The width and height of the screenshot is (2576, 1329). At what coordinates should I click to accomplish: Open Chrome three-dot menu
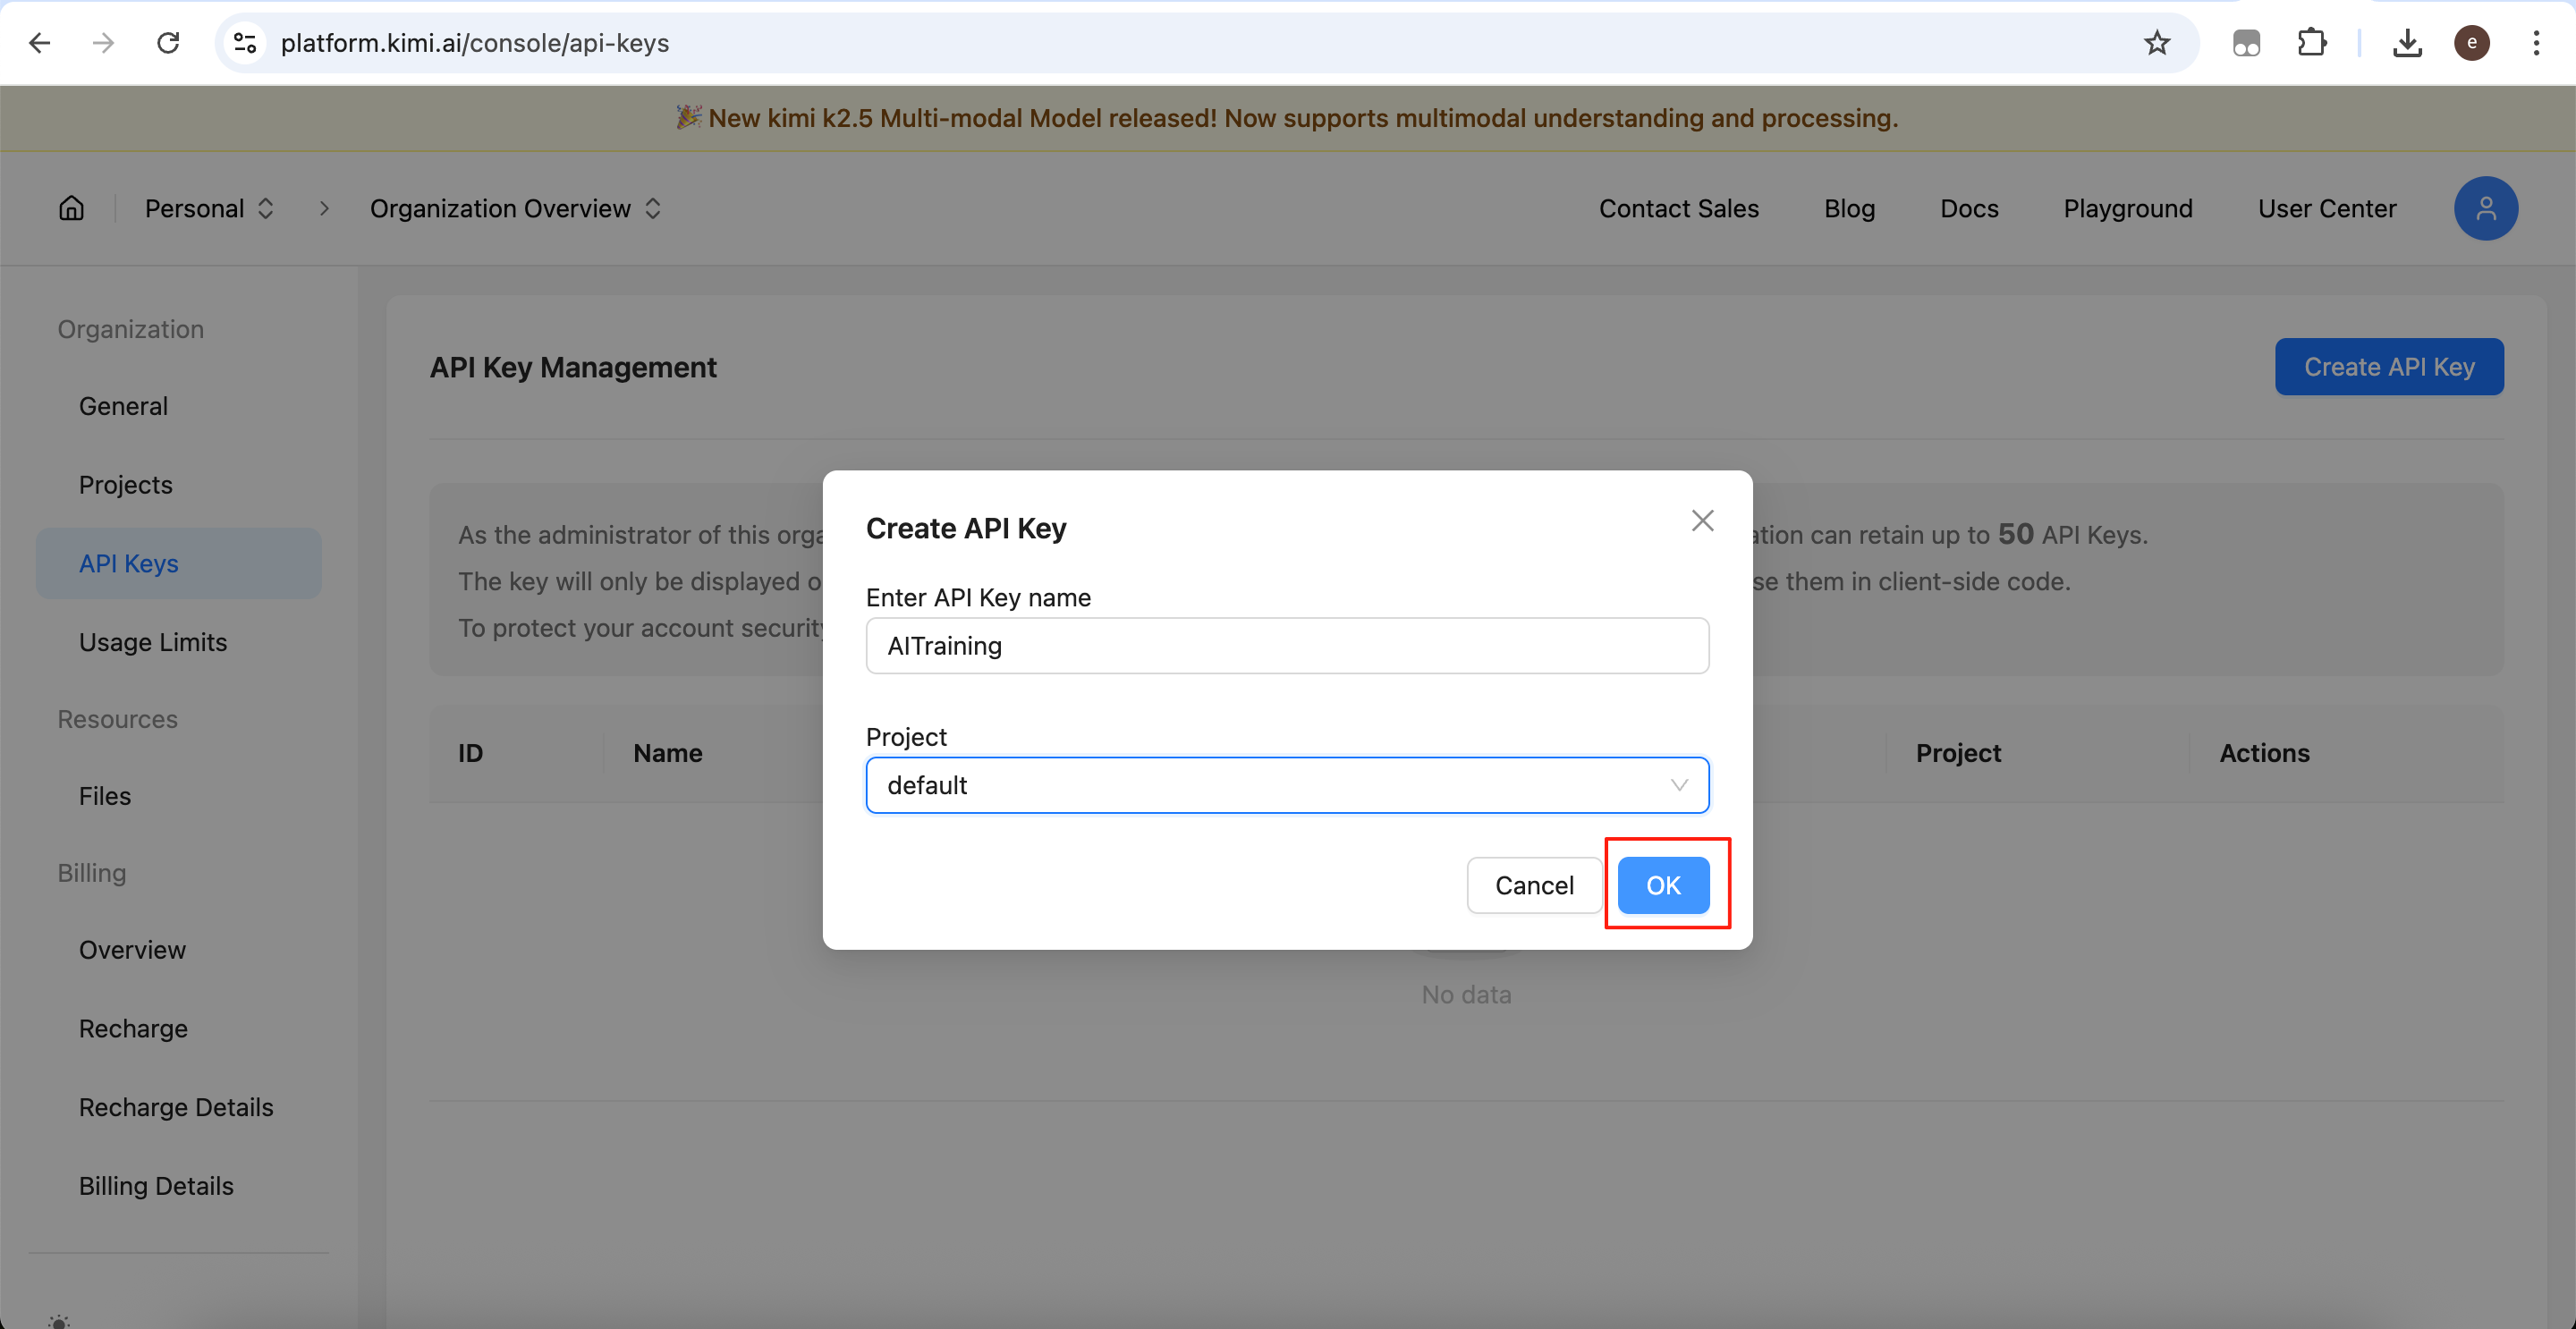(2536, 43)
